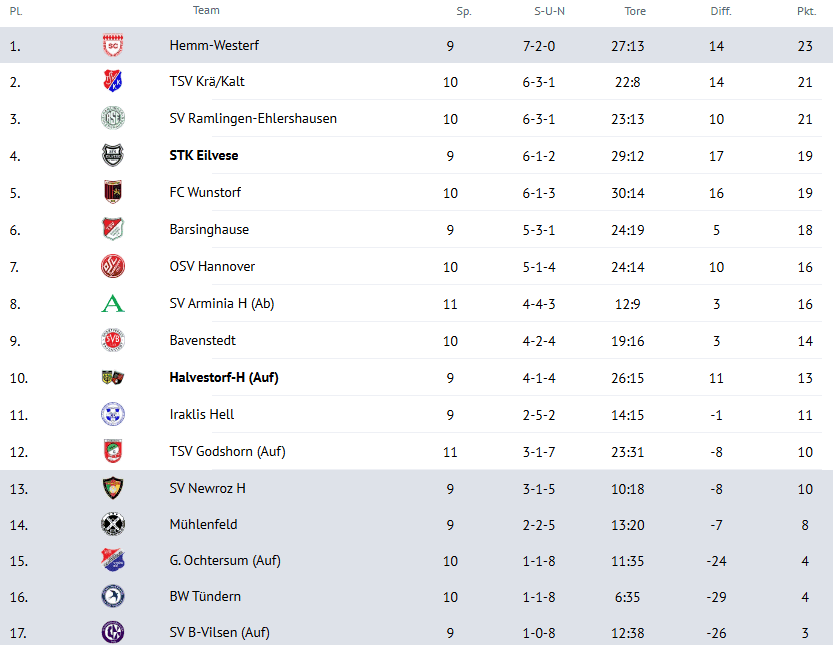
Task: Click the STK Eilvese team crest
Action: tap(113, 155)
